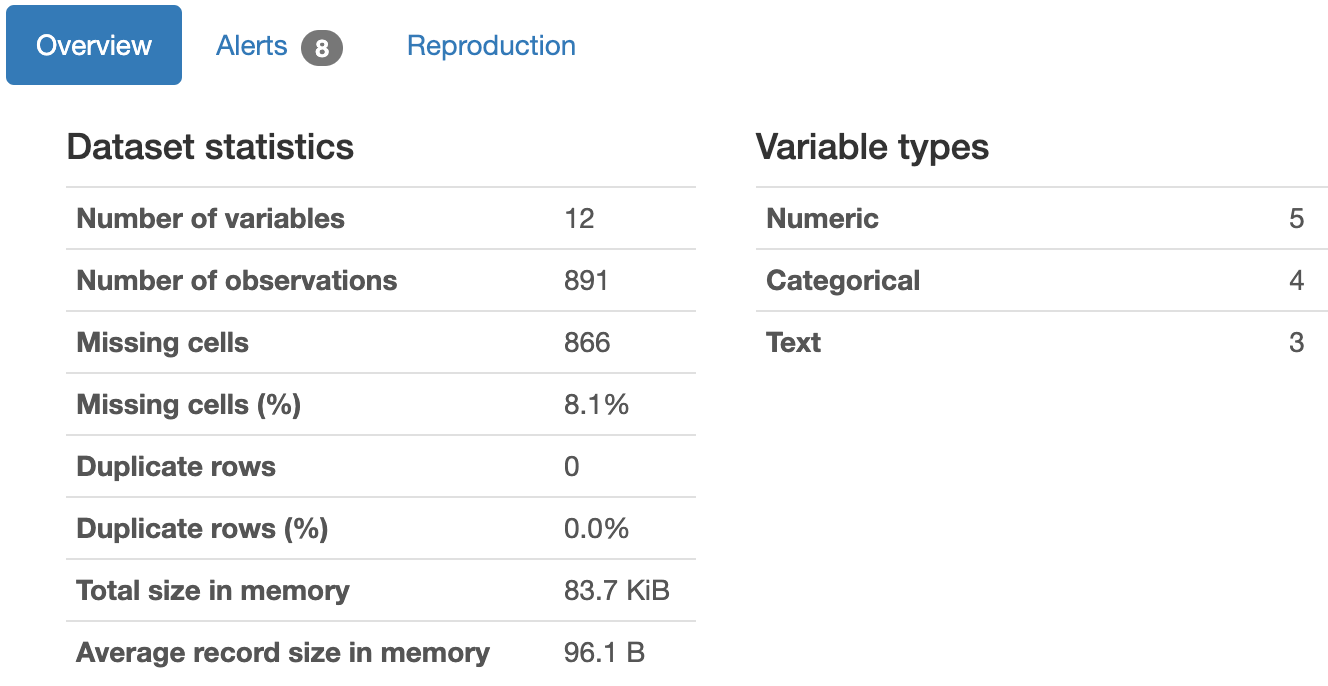Image resolution: width=1328 pixels, height=686 pixels.
Task: Click the 96.1 B record size value
Action: point(604,652)
